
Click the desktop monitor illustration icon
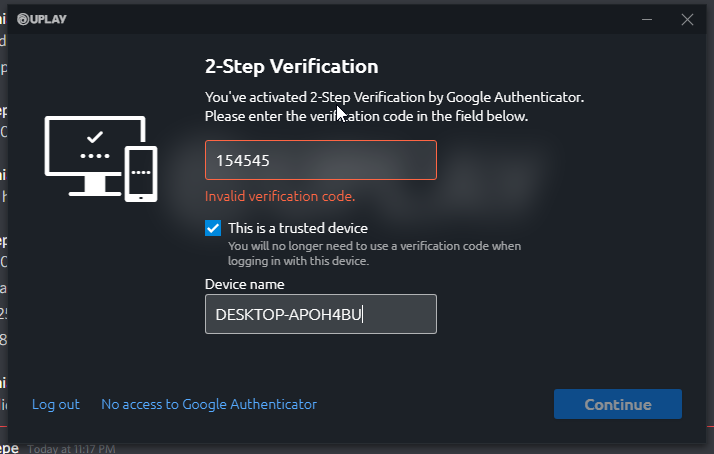94,153
